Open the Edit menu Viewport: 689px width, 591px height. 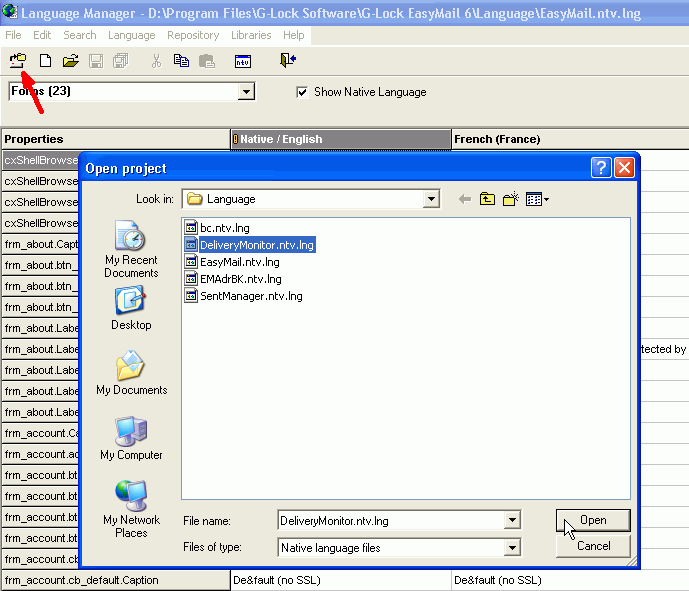(x=42, y=35)
